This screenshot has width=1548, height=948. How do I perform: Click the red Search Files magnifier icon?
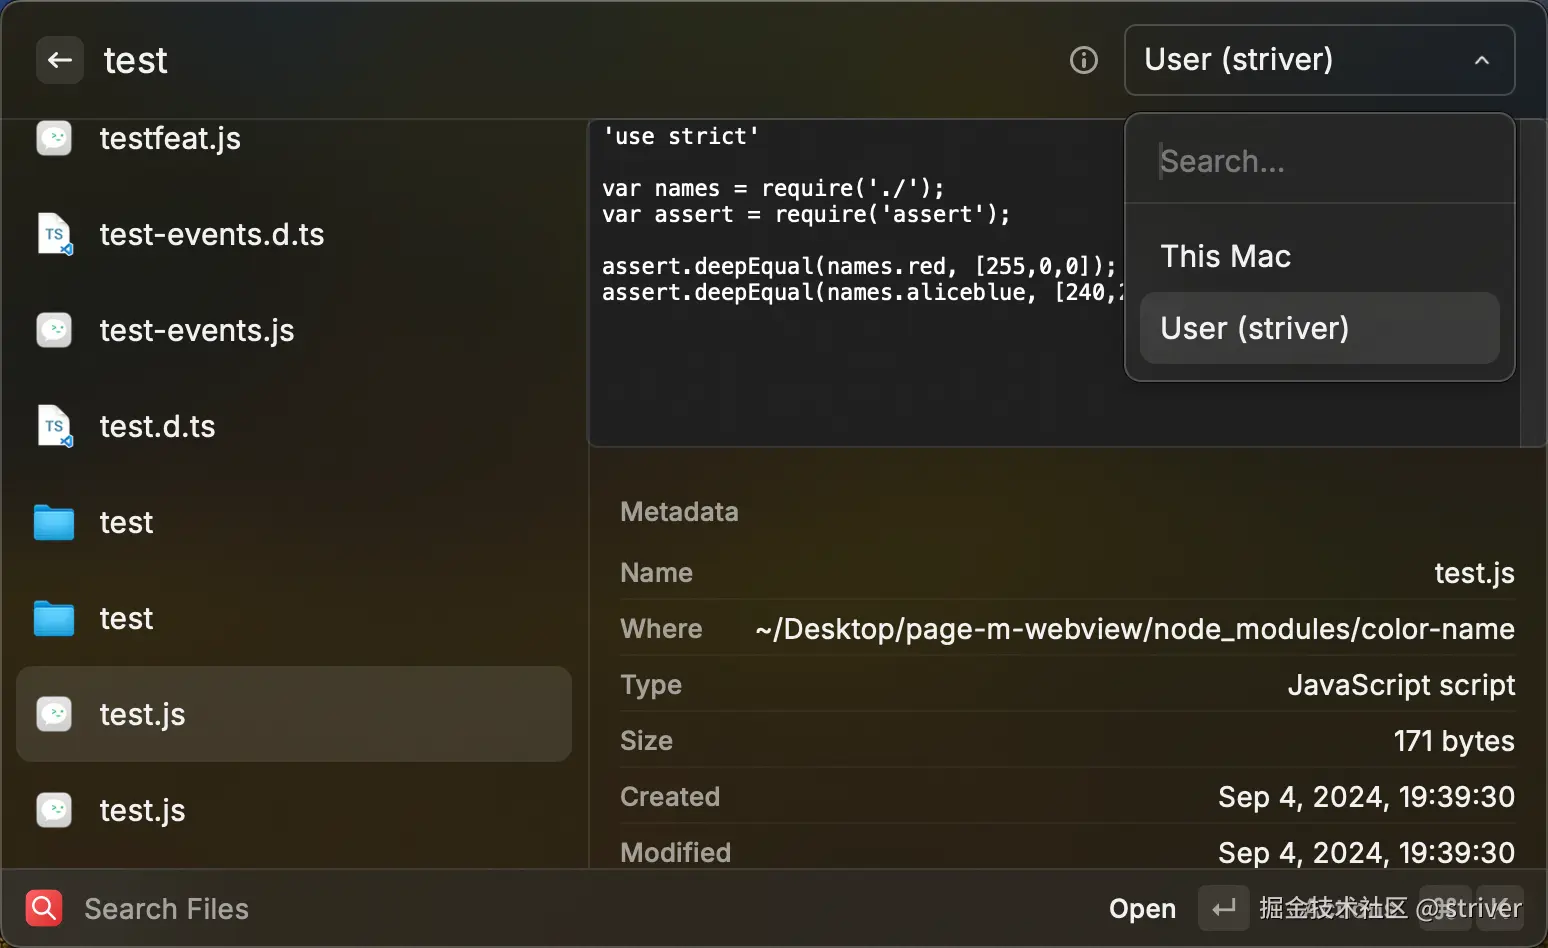coord(44,908)
